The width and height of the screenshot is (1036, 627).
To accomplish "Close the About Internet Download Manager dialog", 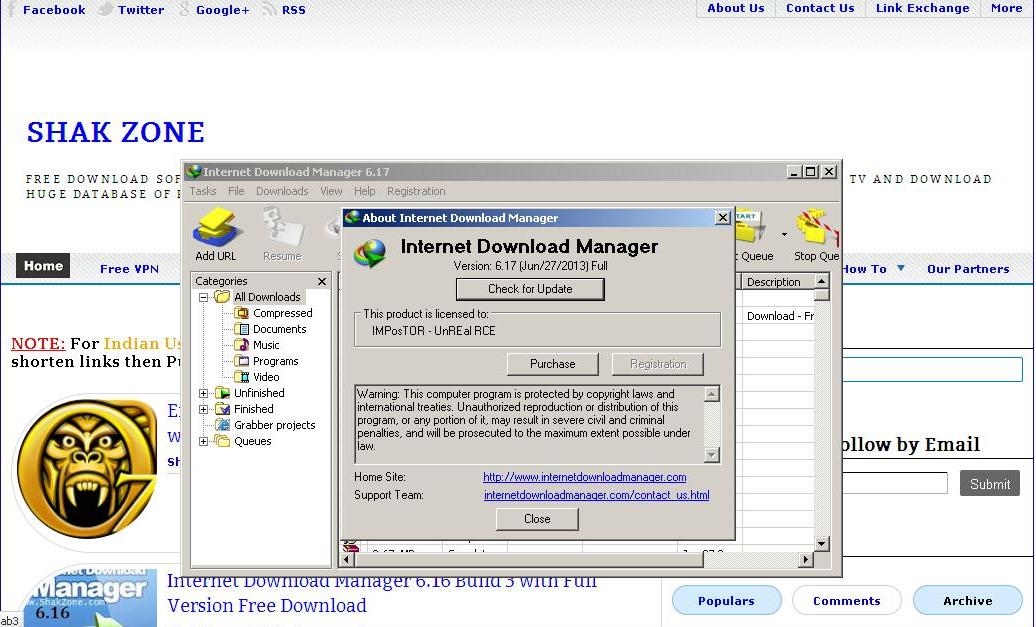I will (723, 217).
